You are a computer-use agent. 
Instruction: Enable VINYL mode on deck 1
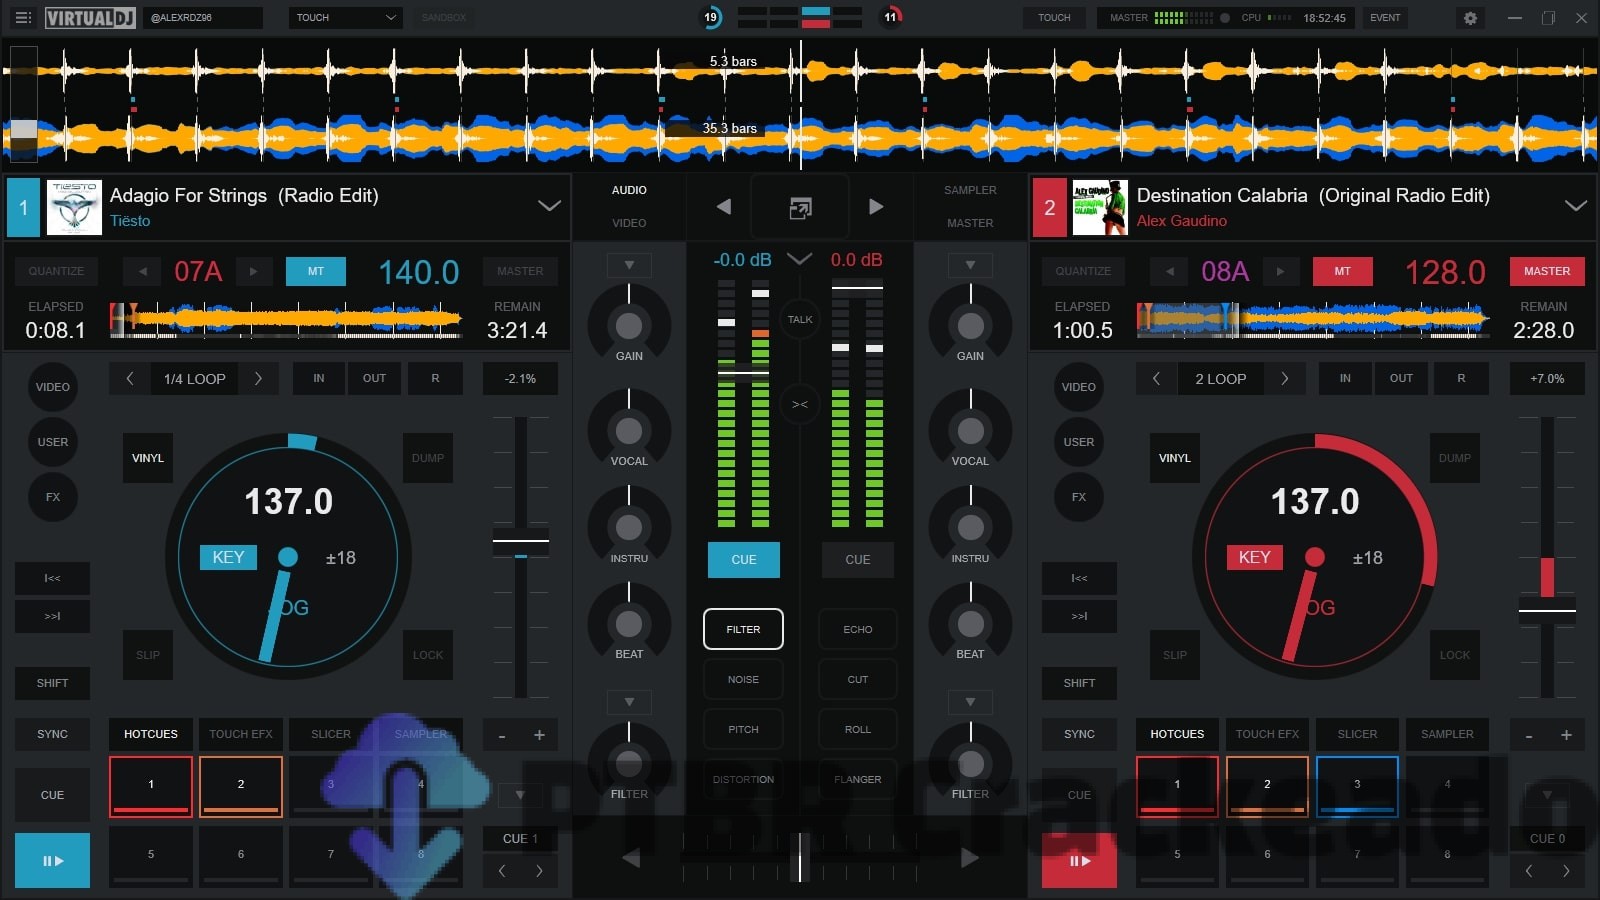[148, 458]
